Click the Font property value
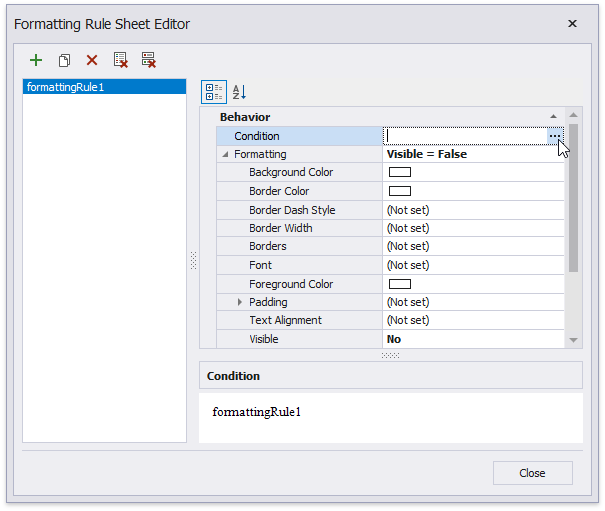 pos(470,265)
